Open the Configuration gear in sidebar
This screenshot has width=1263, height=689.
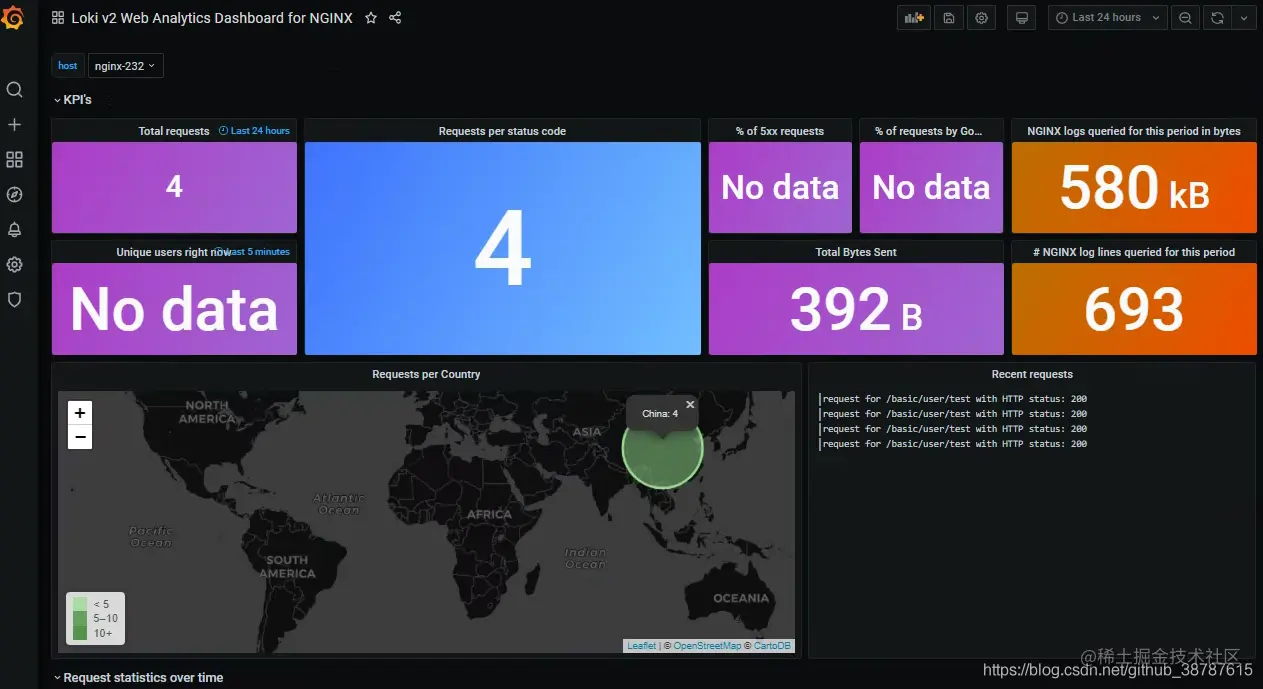click(14, 265)
